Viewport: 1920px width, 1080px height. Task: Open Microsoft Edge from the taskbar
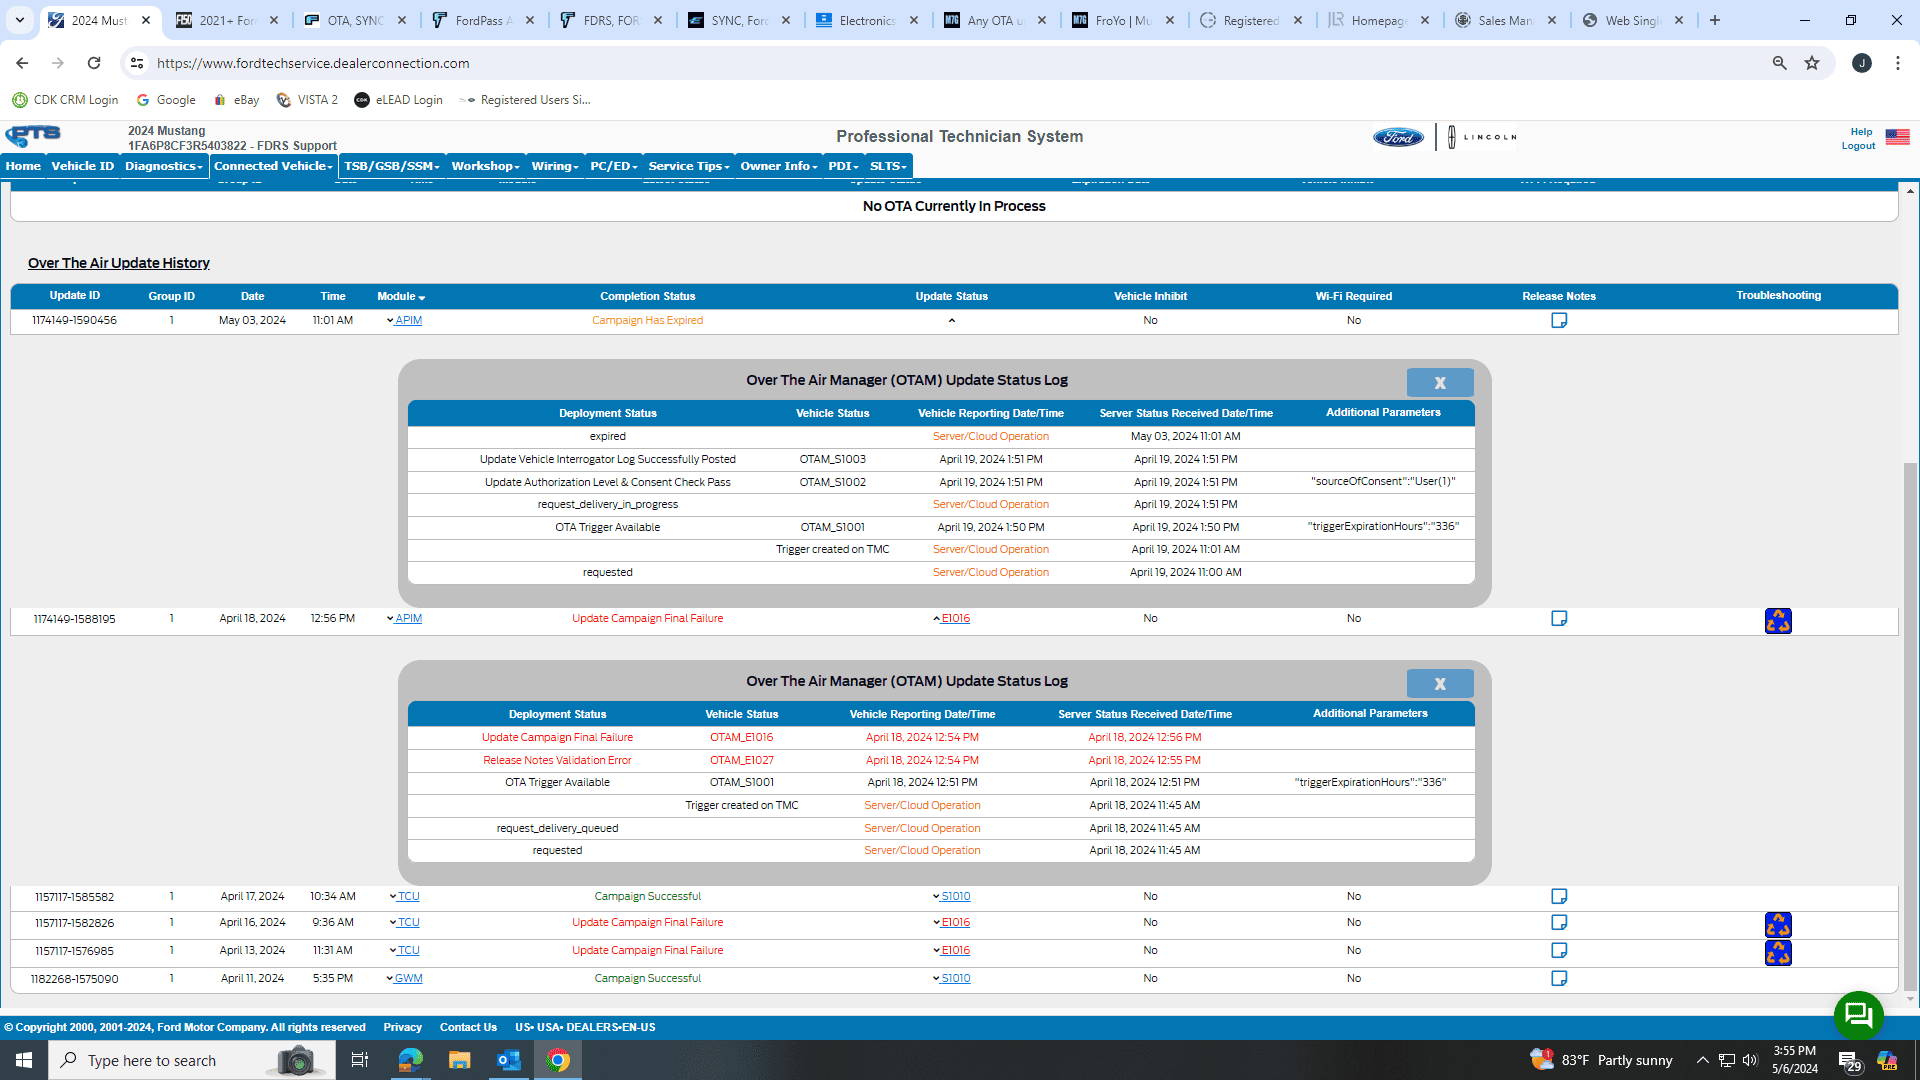[410, 1060]
